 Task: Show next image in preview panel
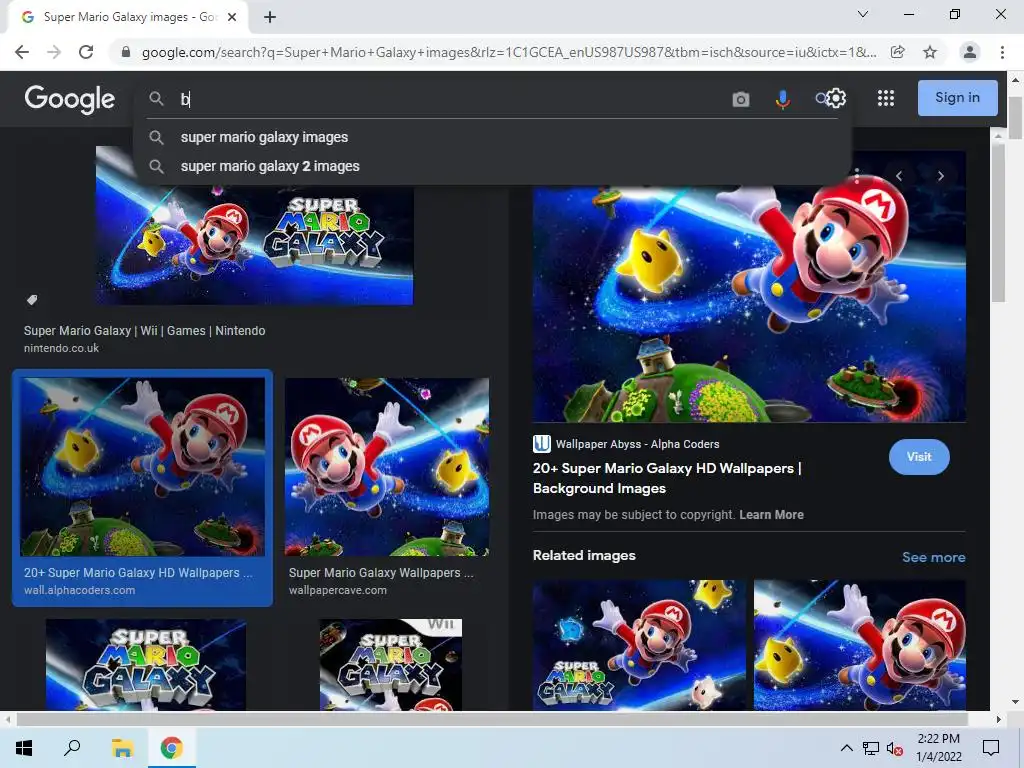(940, 176)
